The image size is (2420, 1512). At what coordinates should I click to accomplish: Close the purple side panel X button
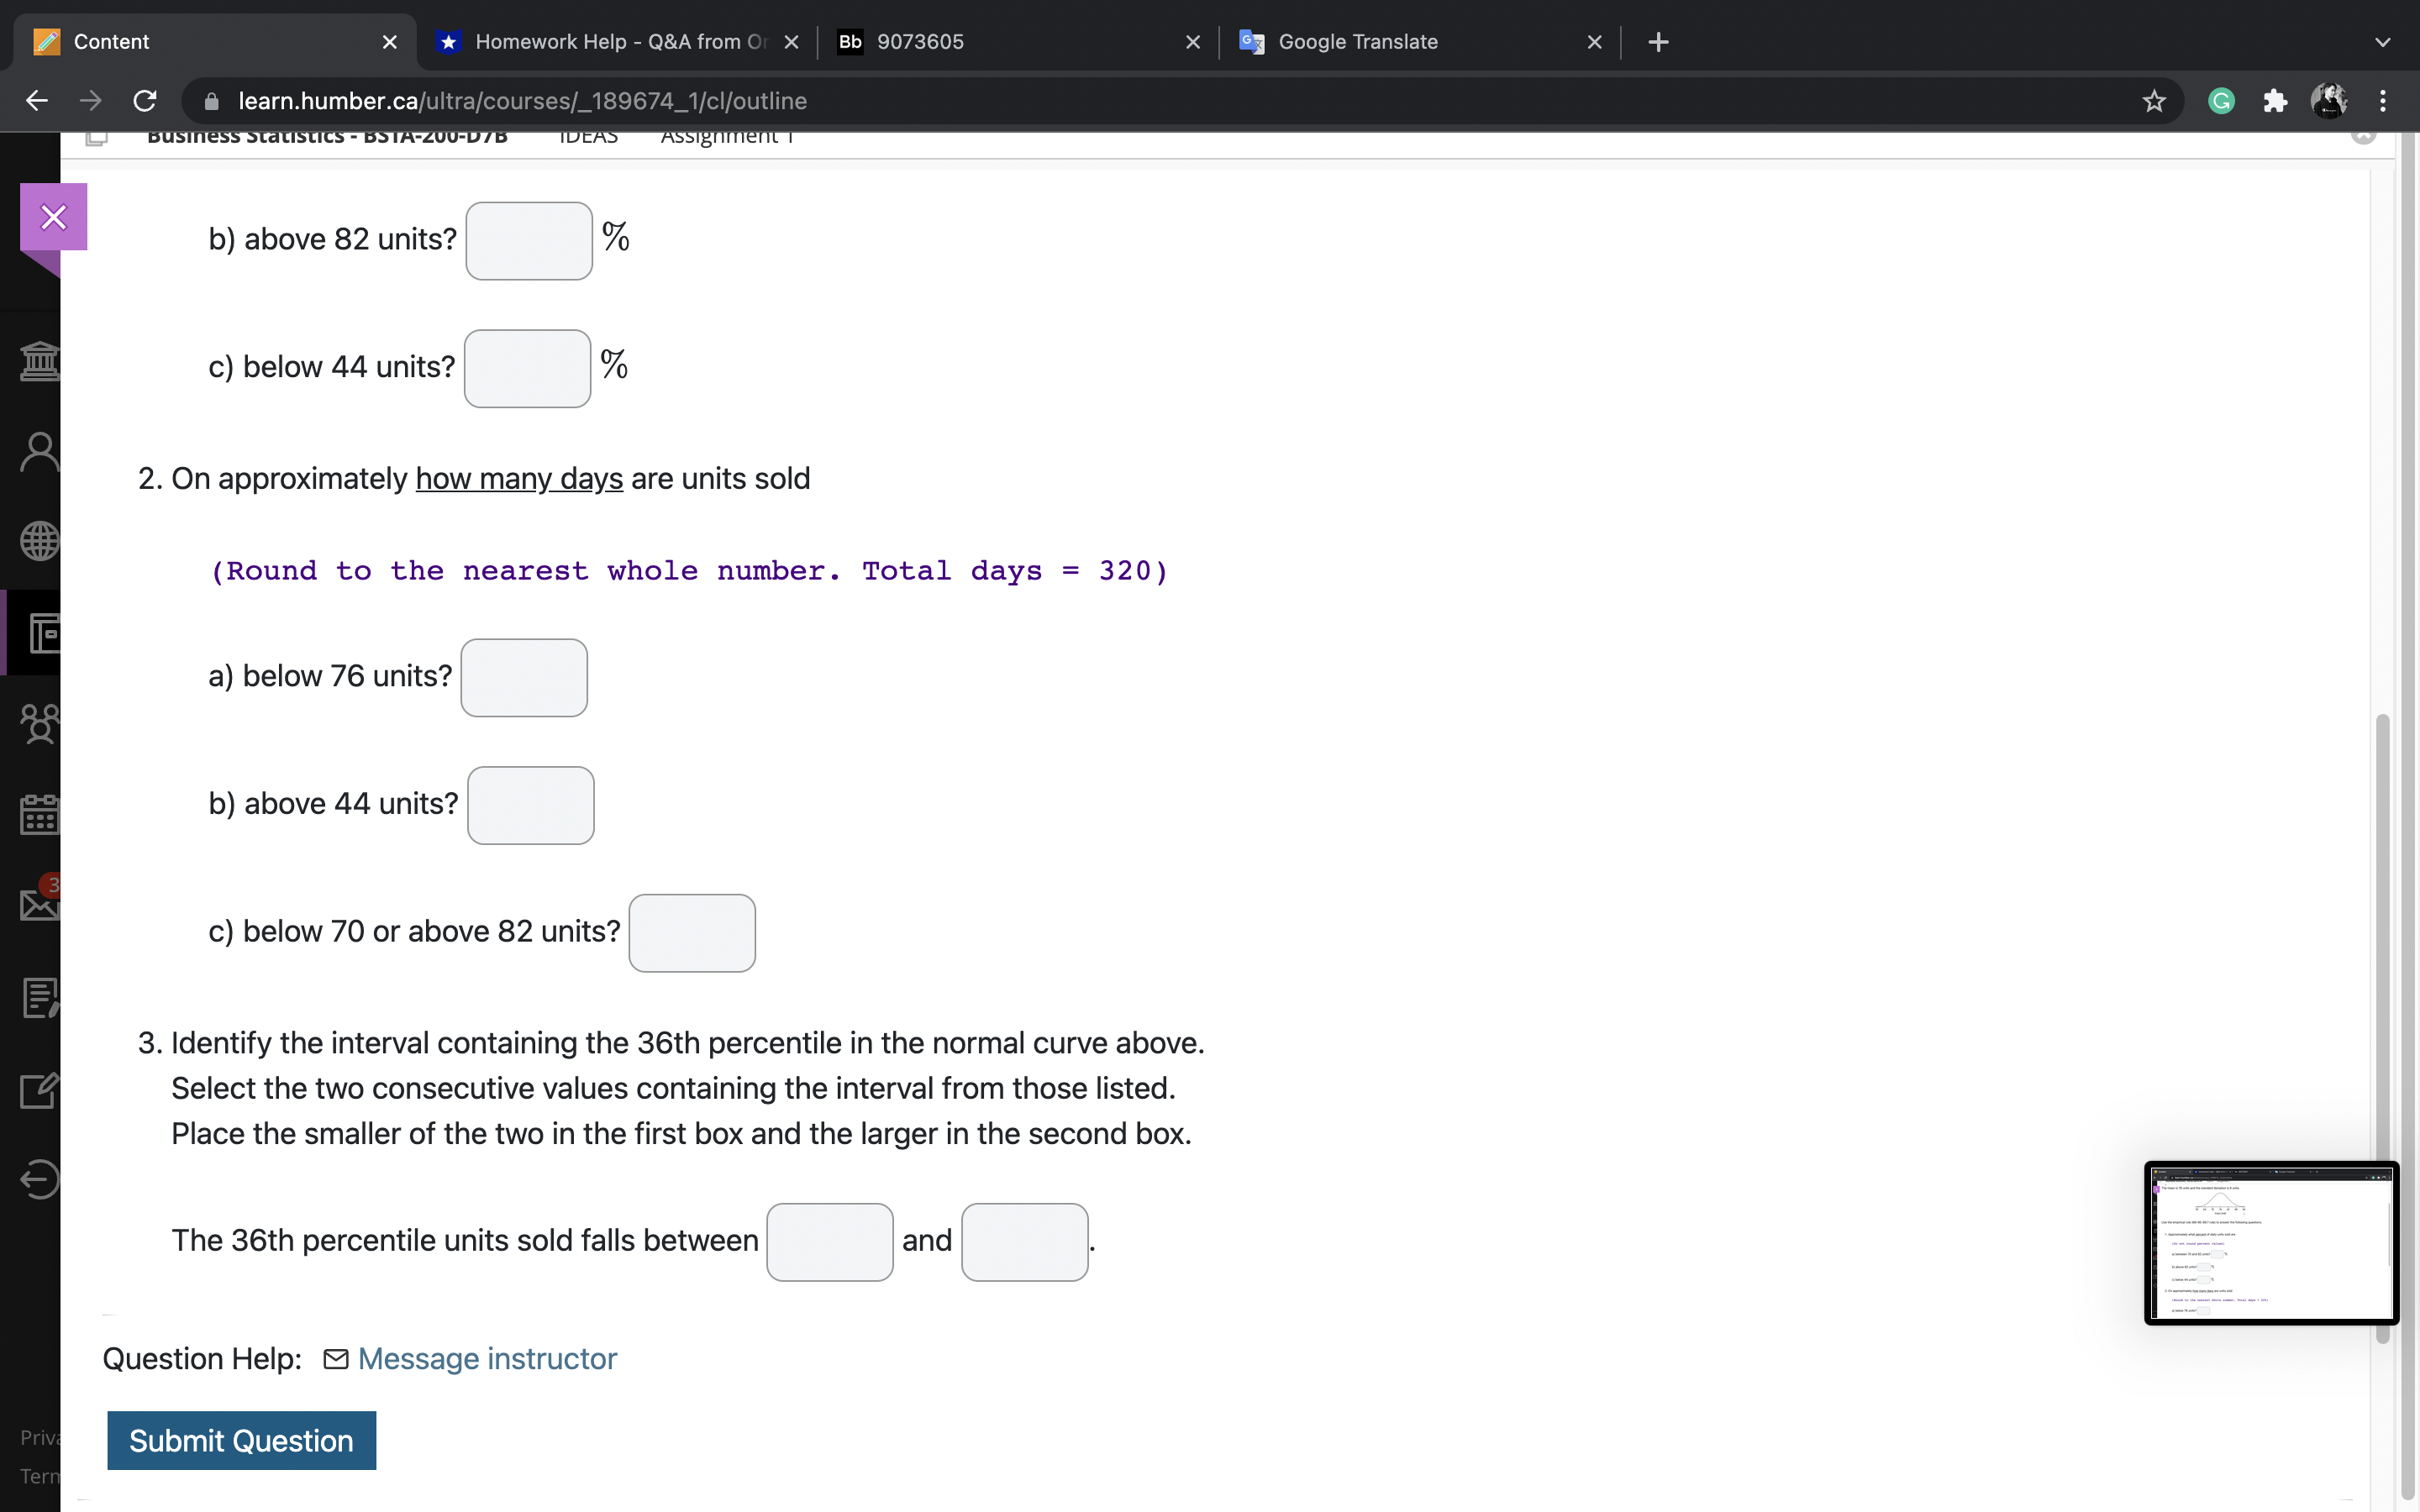53,217
